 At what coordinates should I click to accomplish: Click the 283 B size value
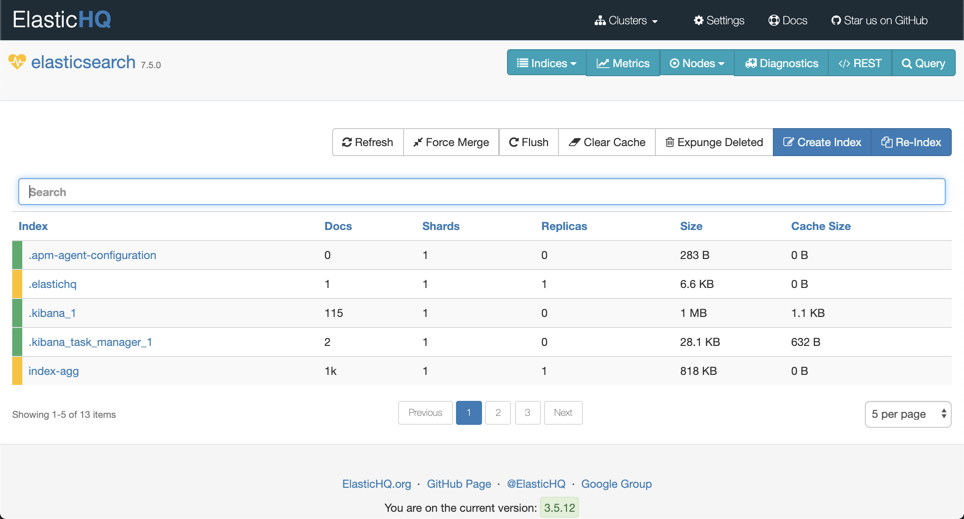tap(695, 255)
